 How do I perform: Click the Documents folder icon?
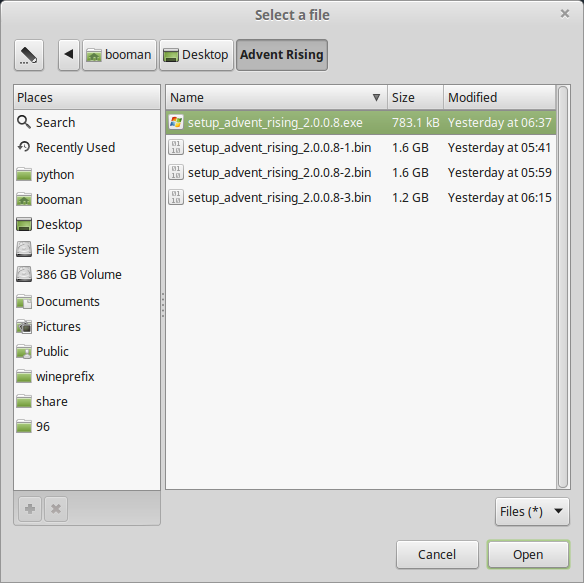(x=24, y=301)
